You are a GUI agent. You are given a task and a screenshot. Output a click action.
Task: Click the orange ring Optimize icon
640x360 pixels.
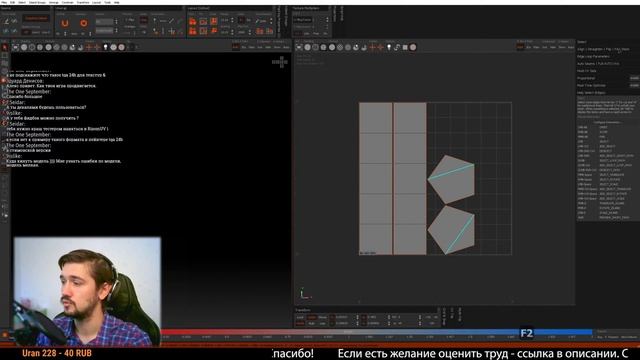(83, 23)
